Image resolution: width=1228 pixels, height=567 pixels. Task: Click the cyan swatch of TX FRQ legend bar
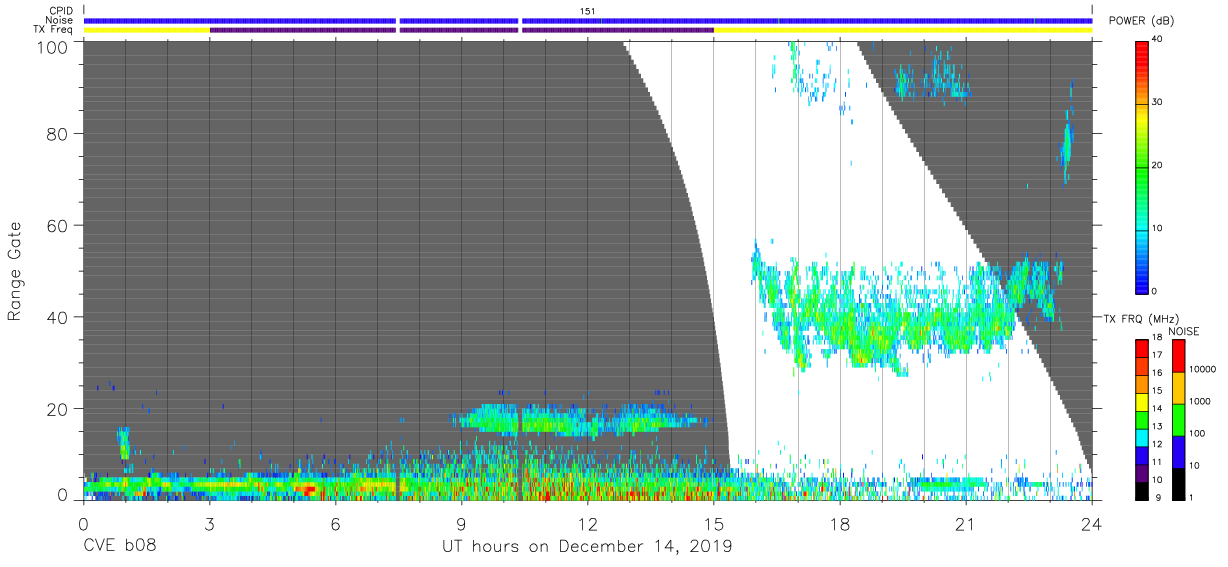click(1141, 436)
